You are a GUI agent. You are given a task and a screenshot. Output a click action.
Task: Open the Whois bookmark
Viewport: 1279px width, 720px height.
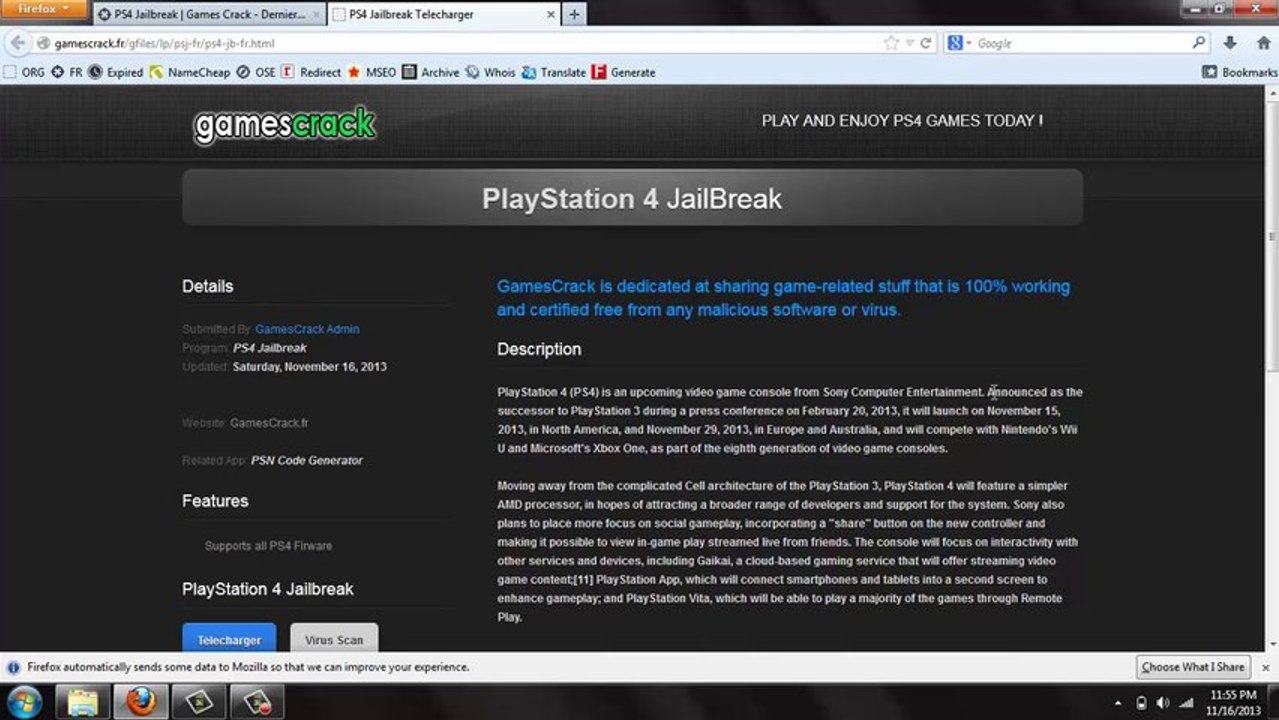[x=491, y=72]
